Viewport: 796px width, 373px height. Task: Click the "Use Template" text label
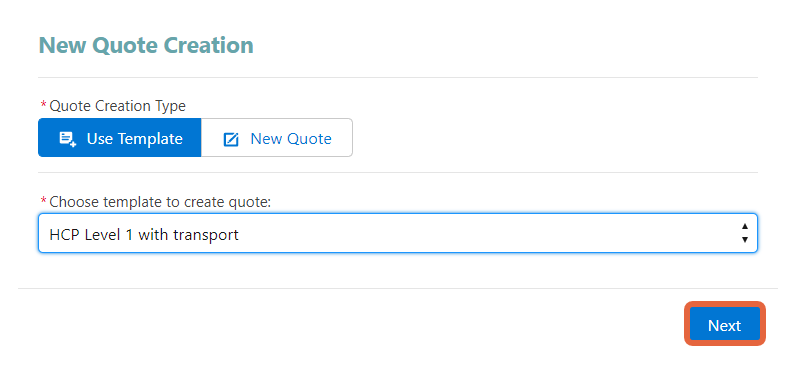tap(135, 139)
